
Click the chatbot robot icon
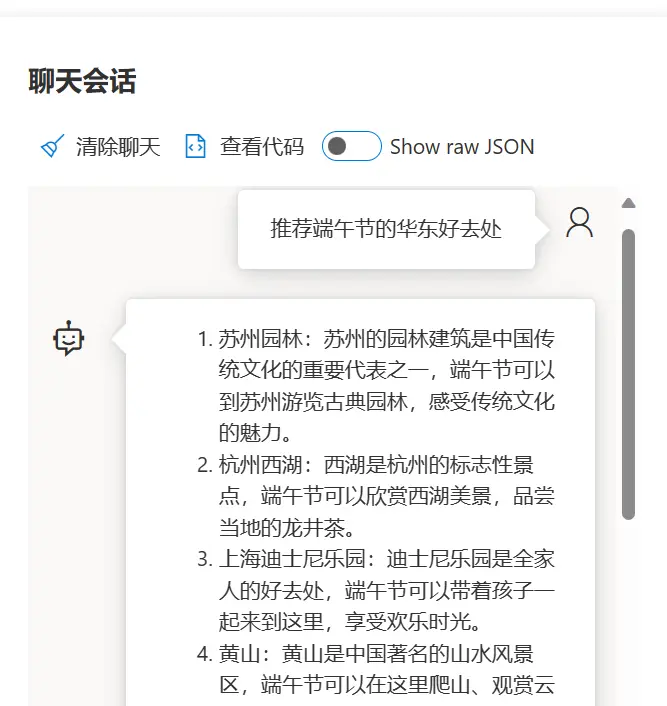pos(68,338)
